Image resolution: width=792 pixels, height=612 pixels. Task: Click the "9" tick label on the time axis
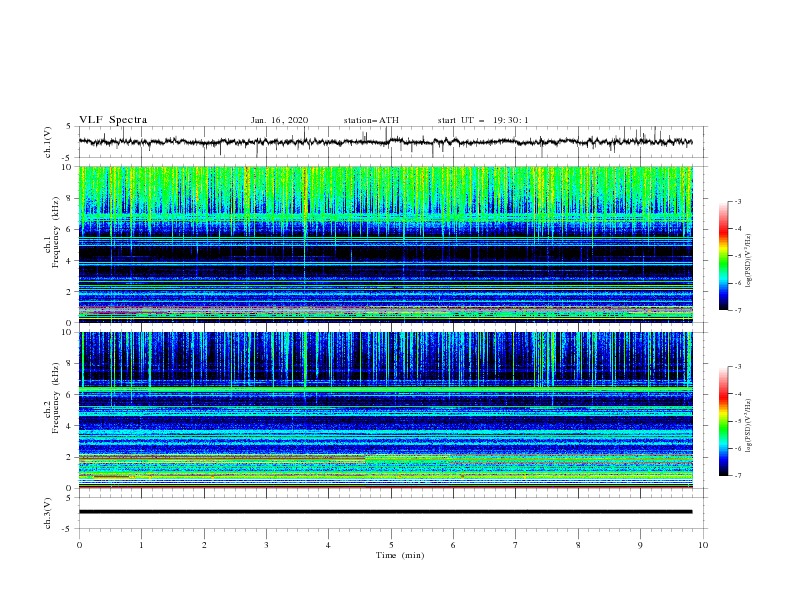coord(640,545)
